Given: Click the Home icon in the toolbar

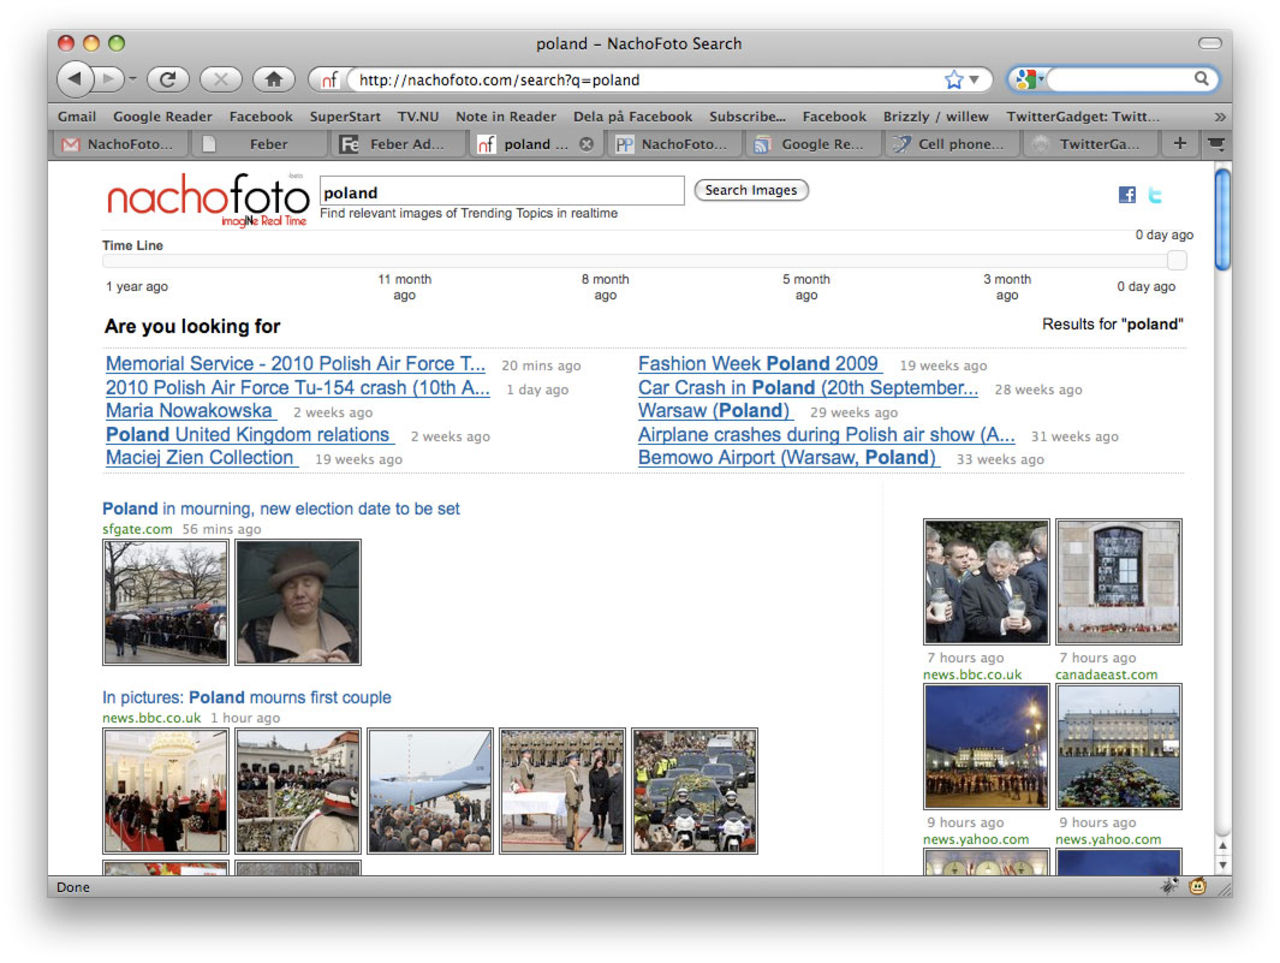Looking at the screenshot, I should (x=273, y=79).
